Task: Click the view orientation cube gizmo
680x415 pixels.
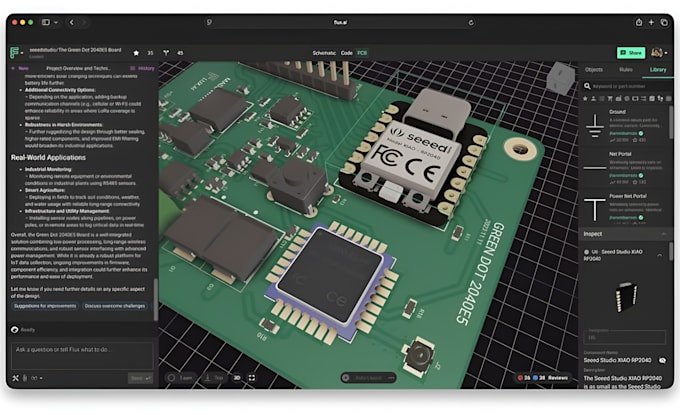Action: click(x=561, y=78)
